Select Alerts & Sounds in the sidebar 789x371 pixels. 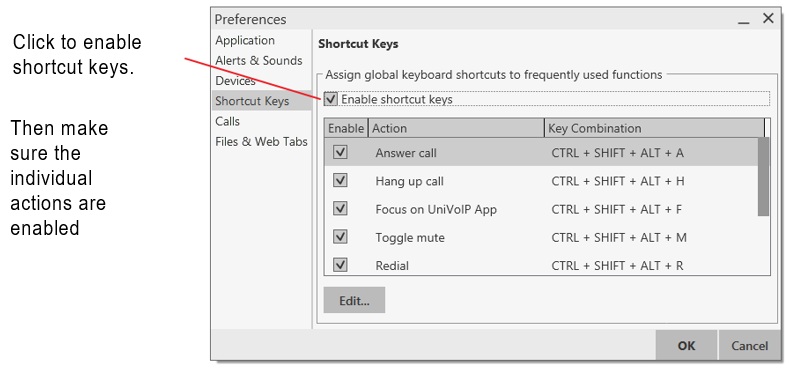tap(259, 60)
